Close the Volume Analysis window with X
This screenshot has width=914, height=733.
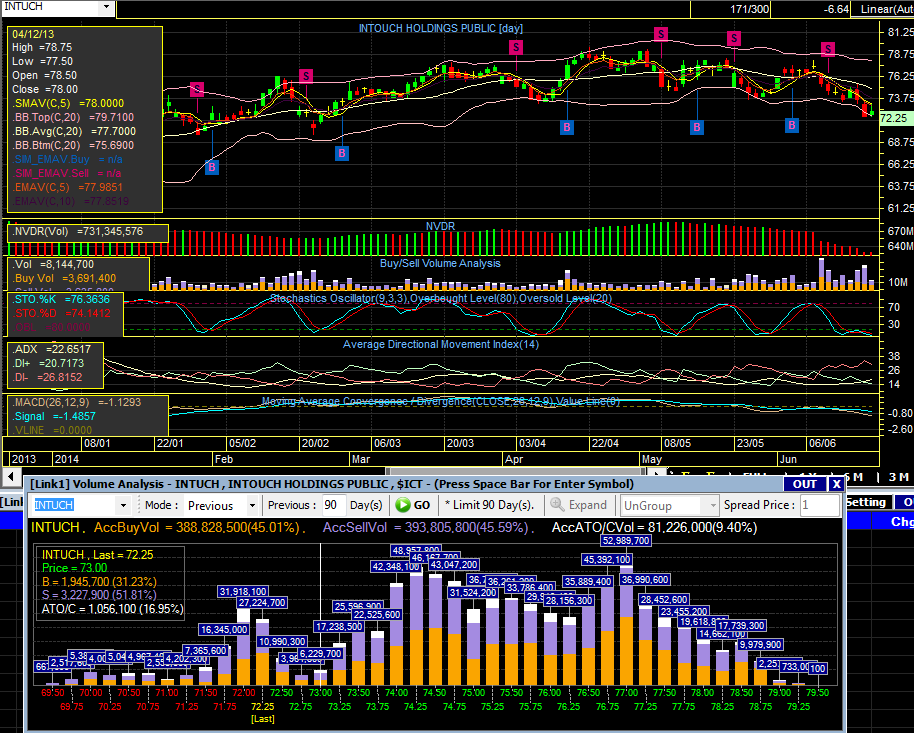tap(836, 484)
